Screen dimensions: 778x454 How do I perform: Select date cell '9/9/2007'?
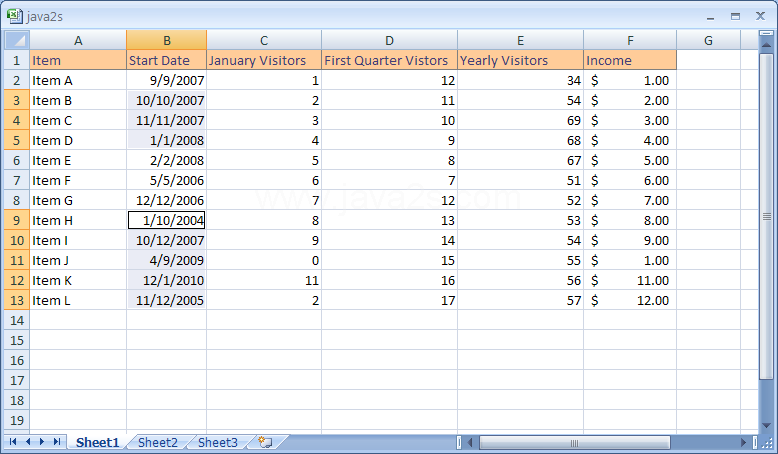(x=167, y=80)
